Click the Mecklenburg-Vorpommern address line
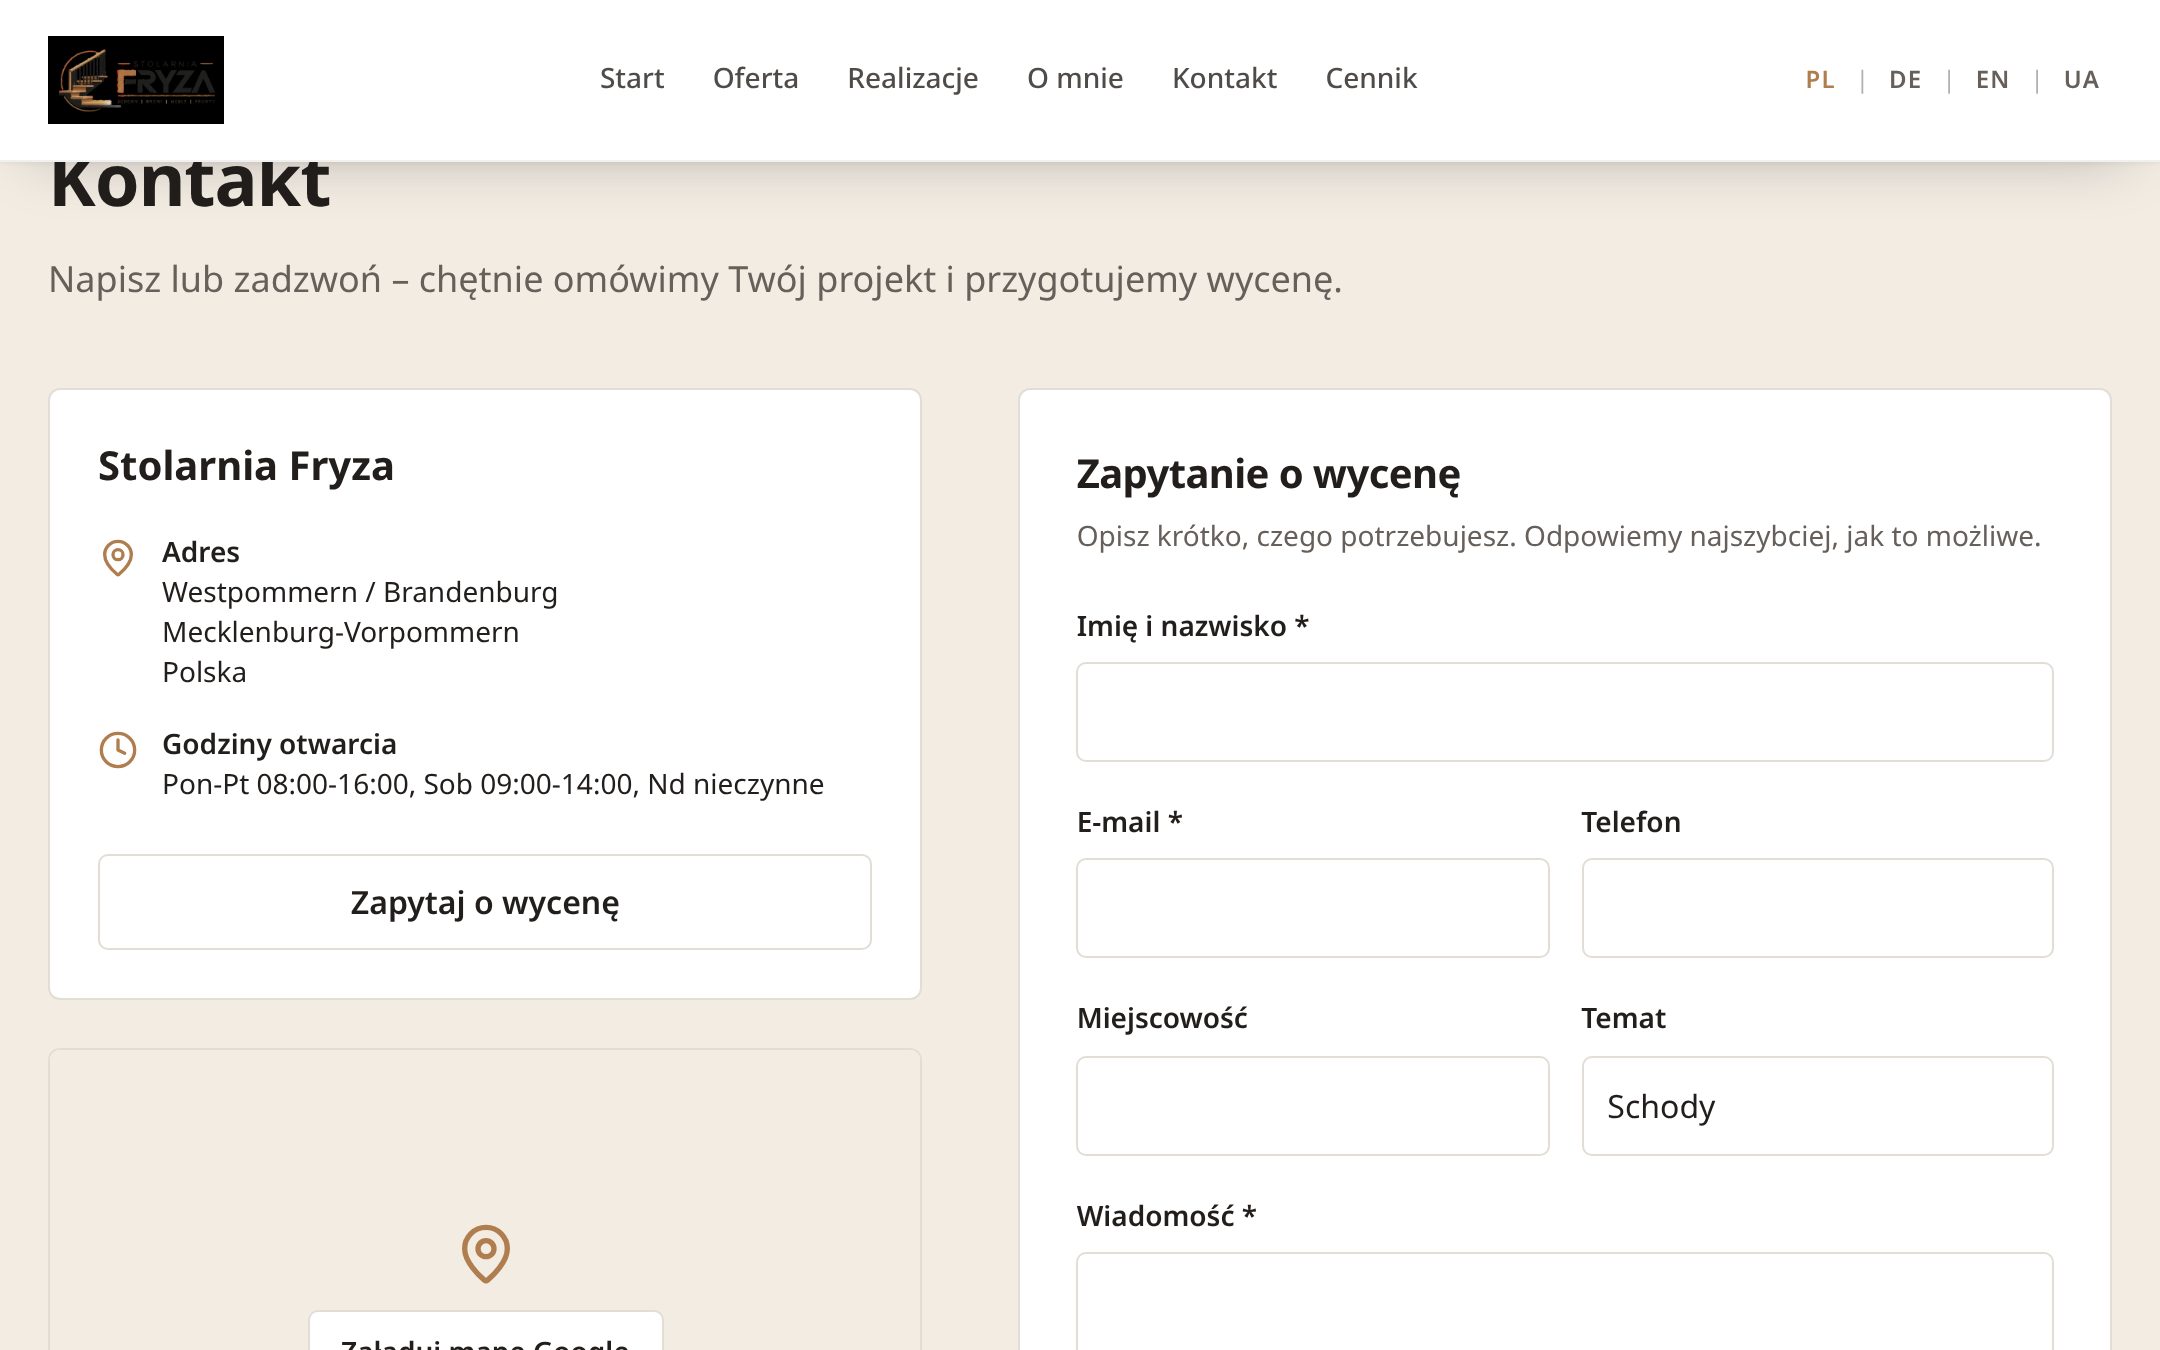 point(341,632)
